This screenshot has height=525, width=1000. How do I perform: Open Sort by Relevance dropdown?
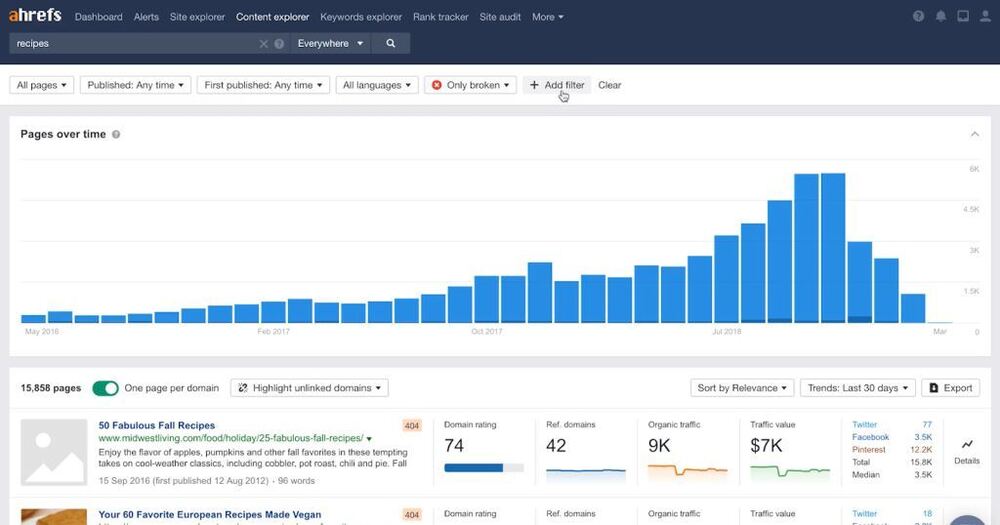[x=742, y=388]
